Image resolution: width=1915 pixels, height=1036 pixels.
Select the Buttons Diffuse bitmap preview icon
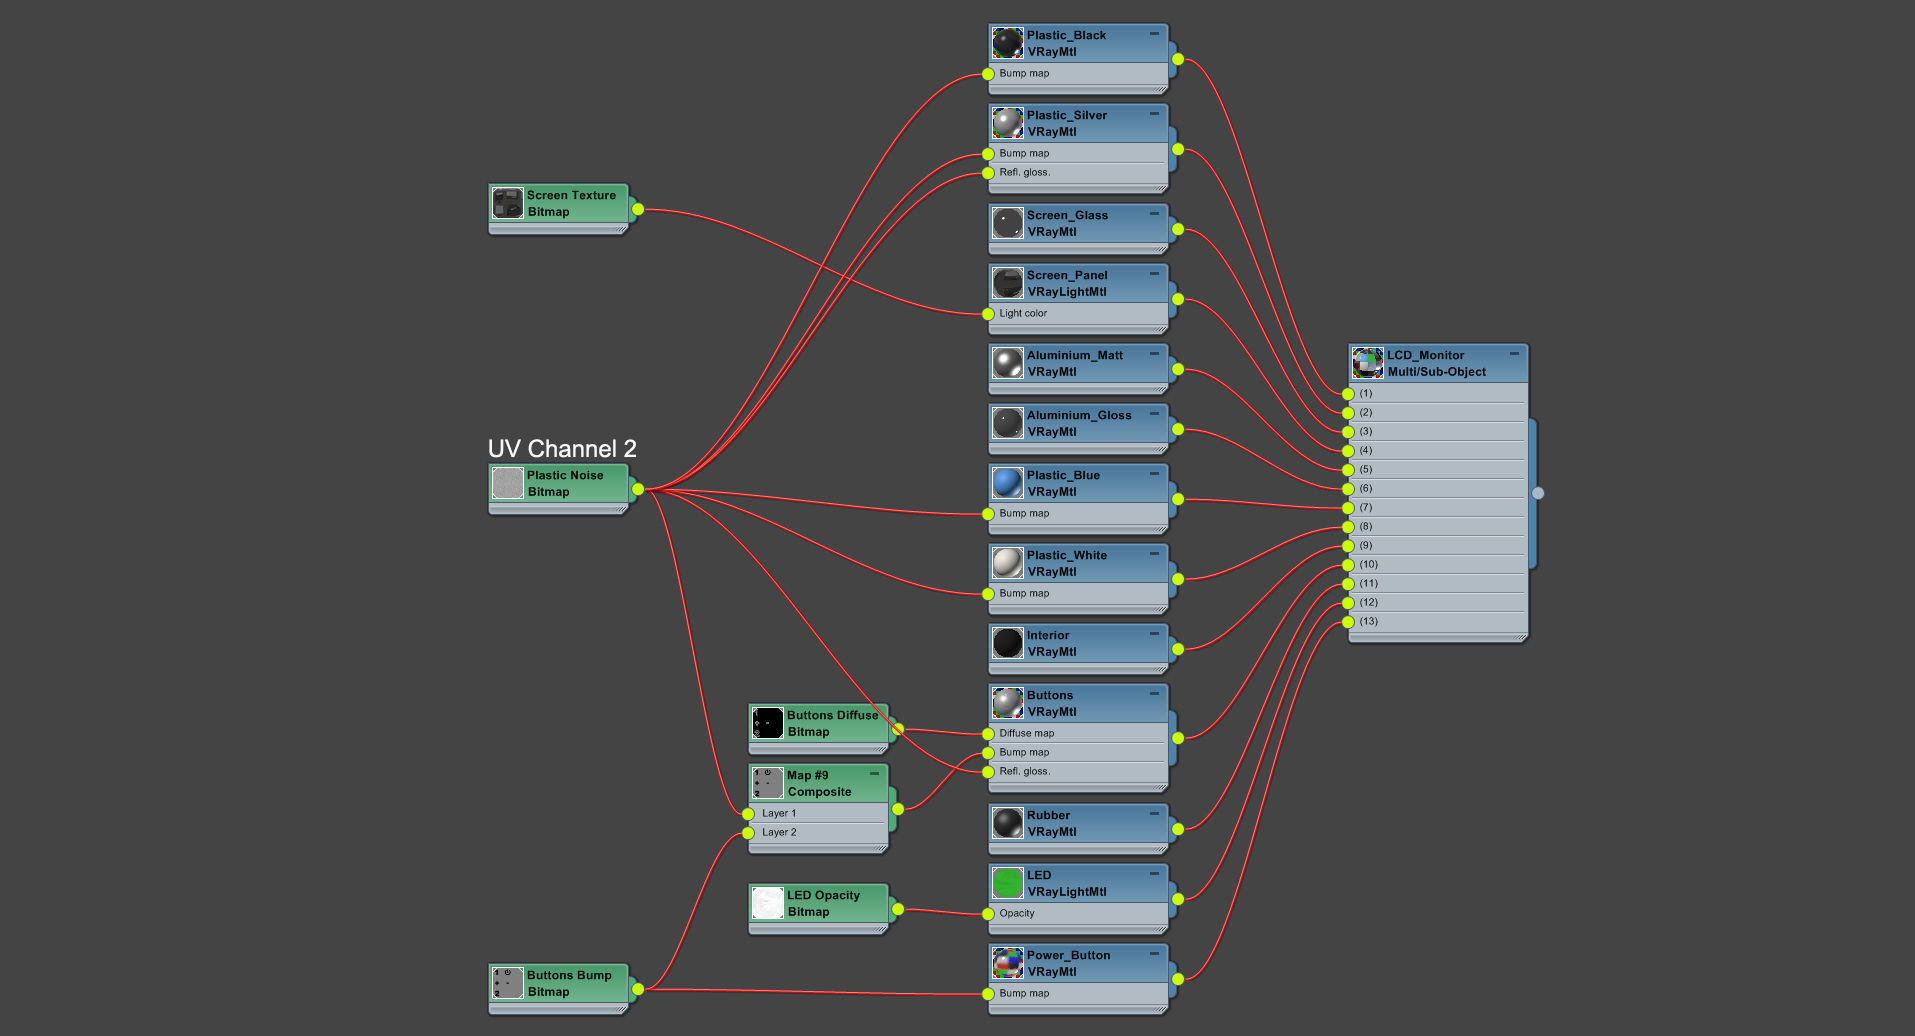[x=767, y=723]
